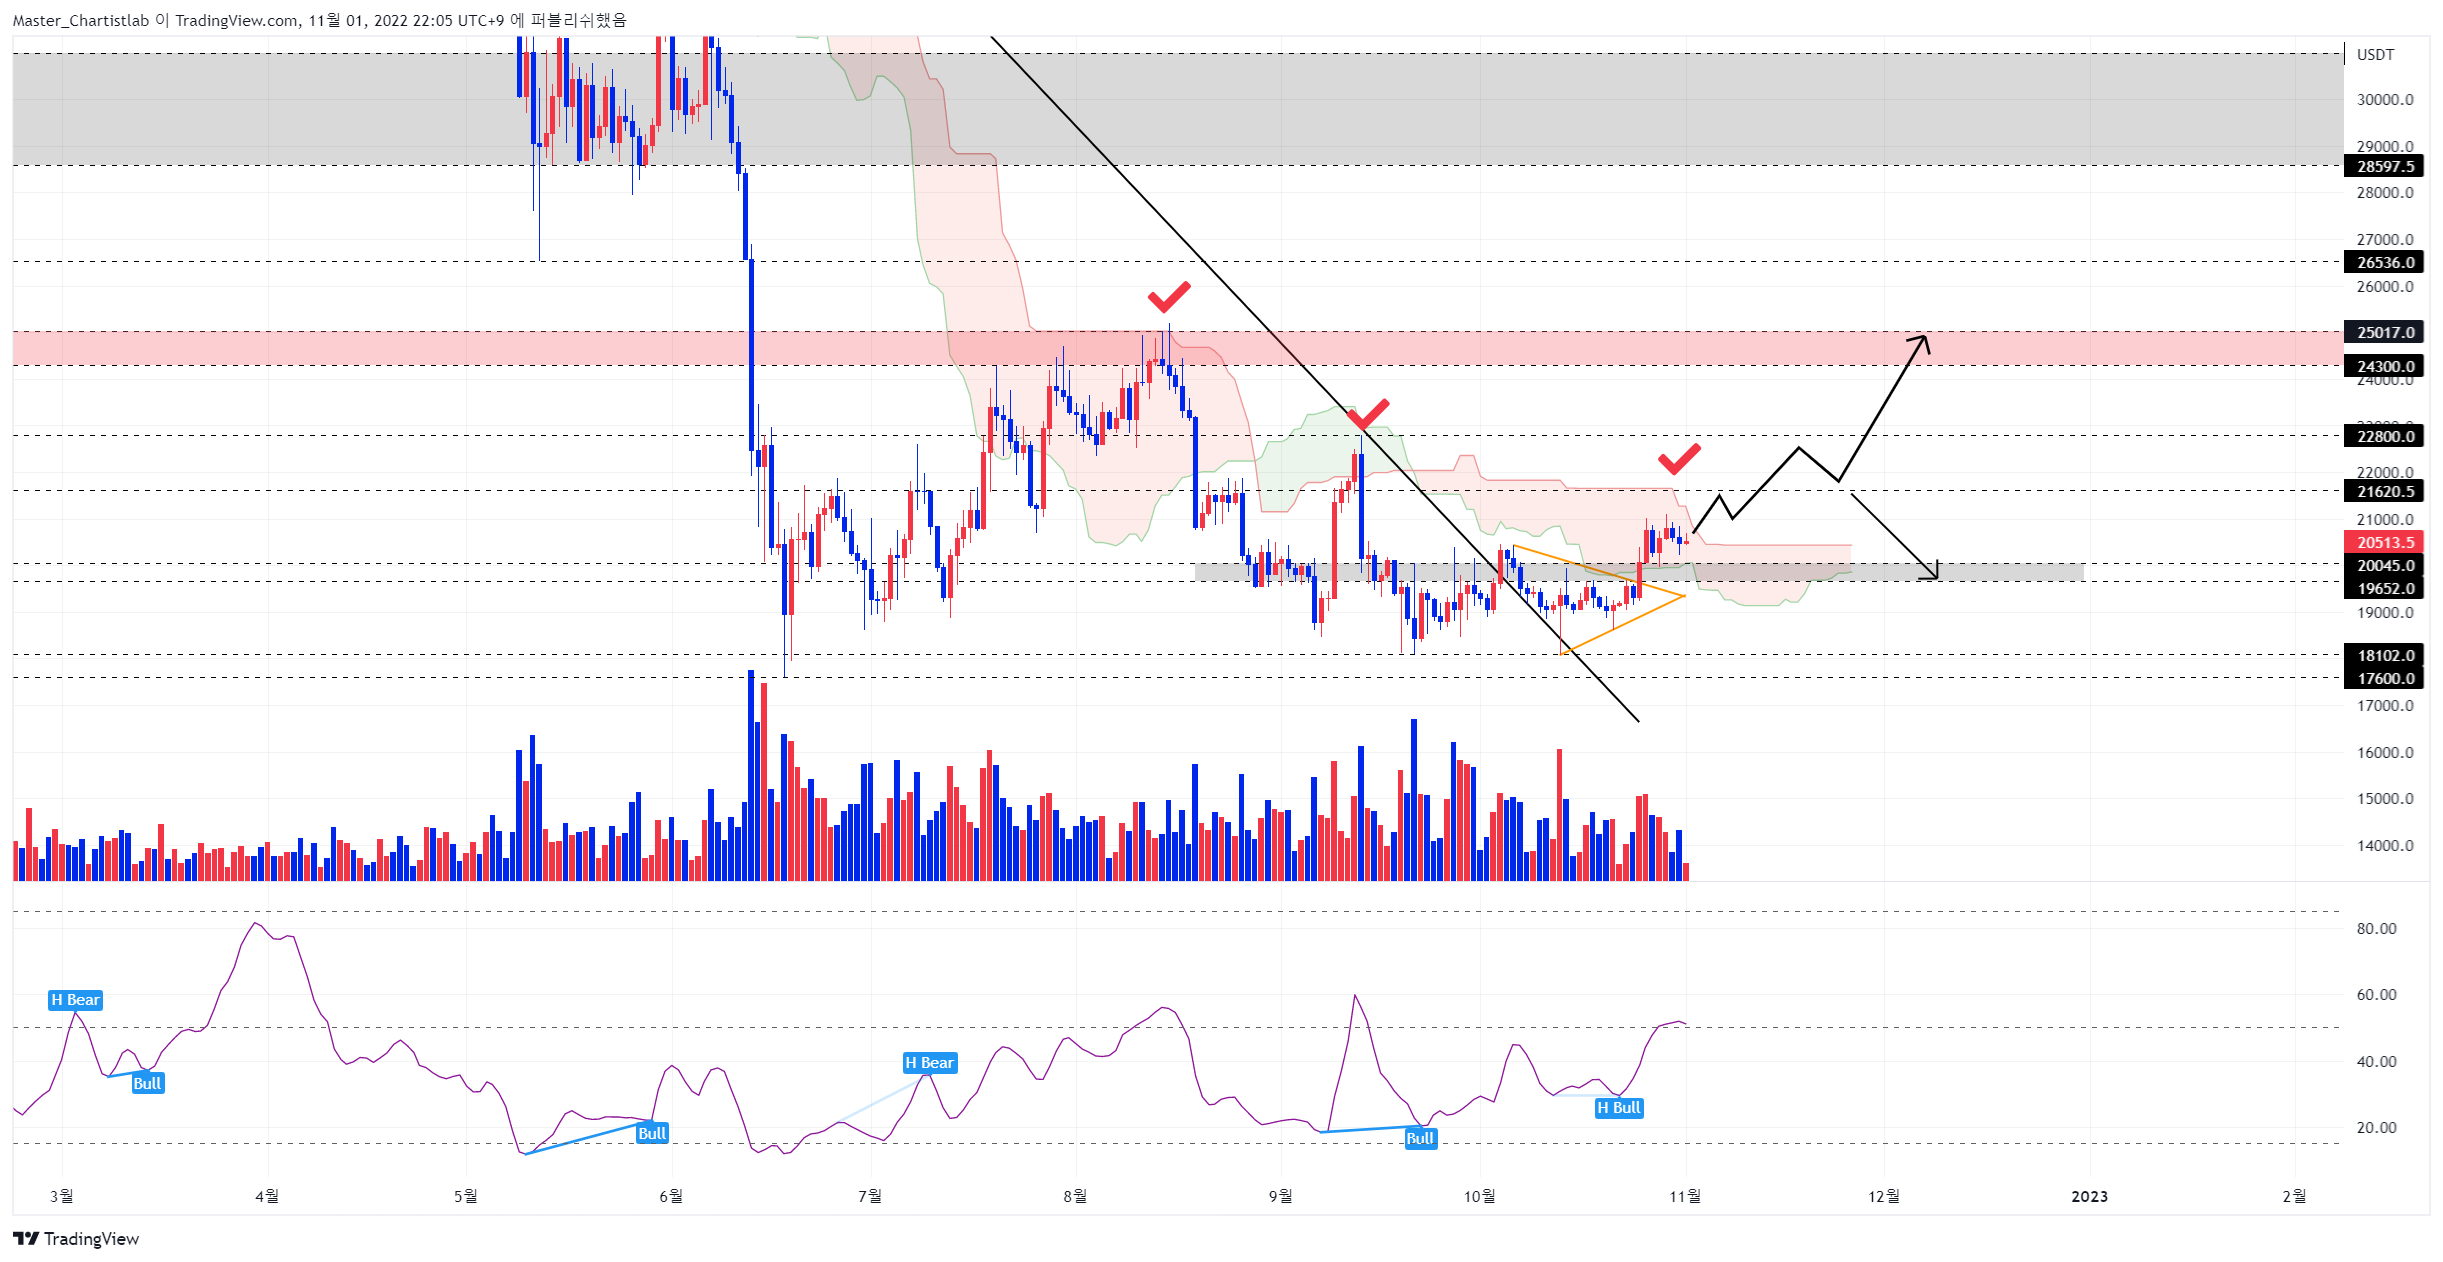Click the red 20513.5 current price label
This screenshot has width=2443, height=1262.
pos(2384,542)
